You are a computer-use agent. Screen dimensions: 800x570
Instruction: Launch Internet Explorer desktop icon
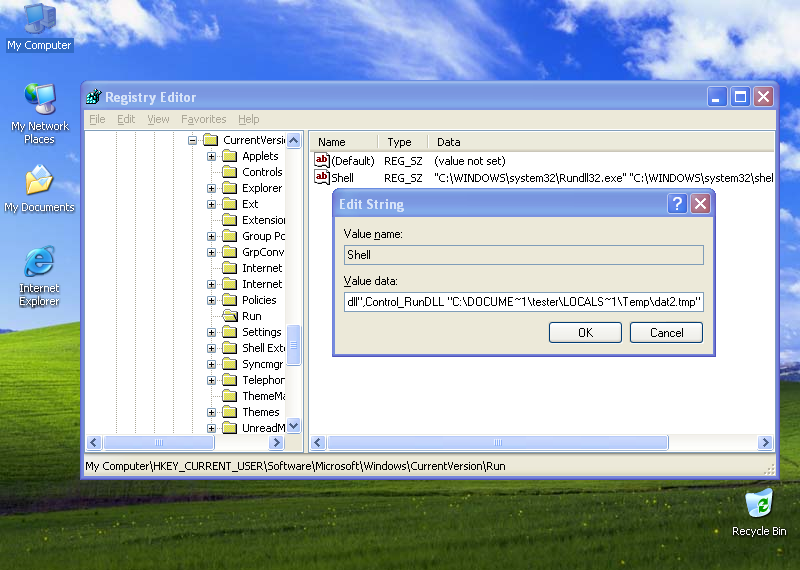39,276
